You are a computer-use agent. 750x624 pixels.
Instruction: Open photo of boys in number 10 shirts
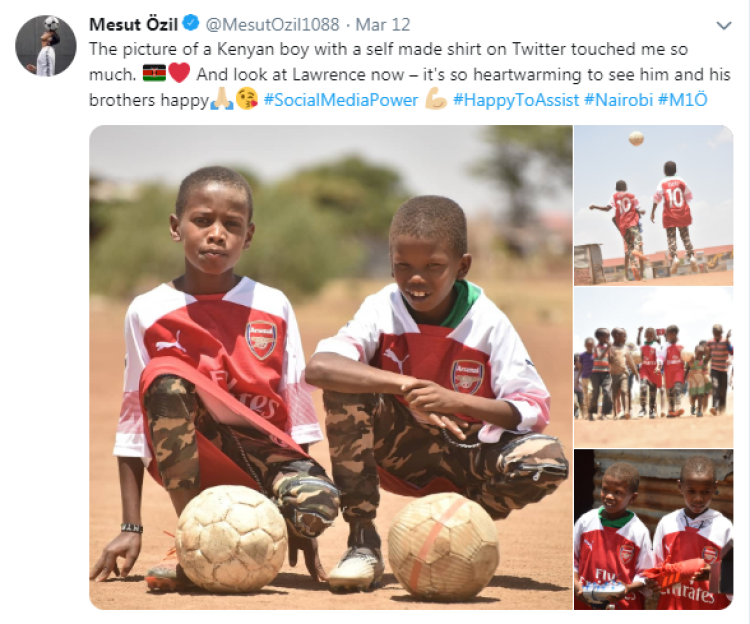point(653,206)
